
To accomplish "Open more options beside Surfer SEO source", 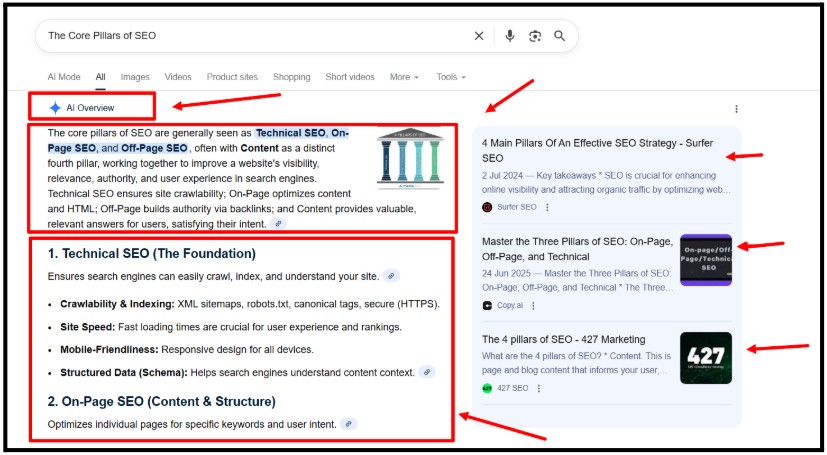I will point(547,207).
